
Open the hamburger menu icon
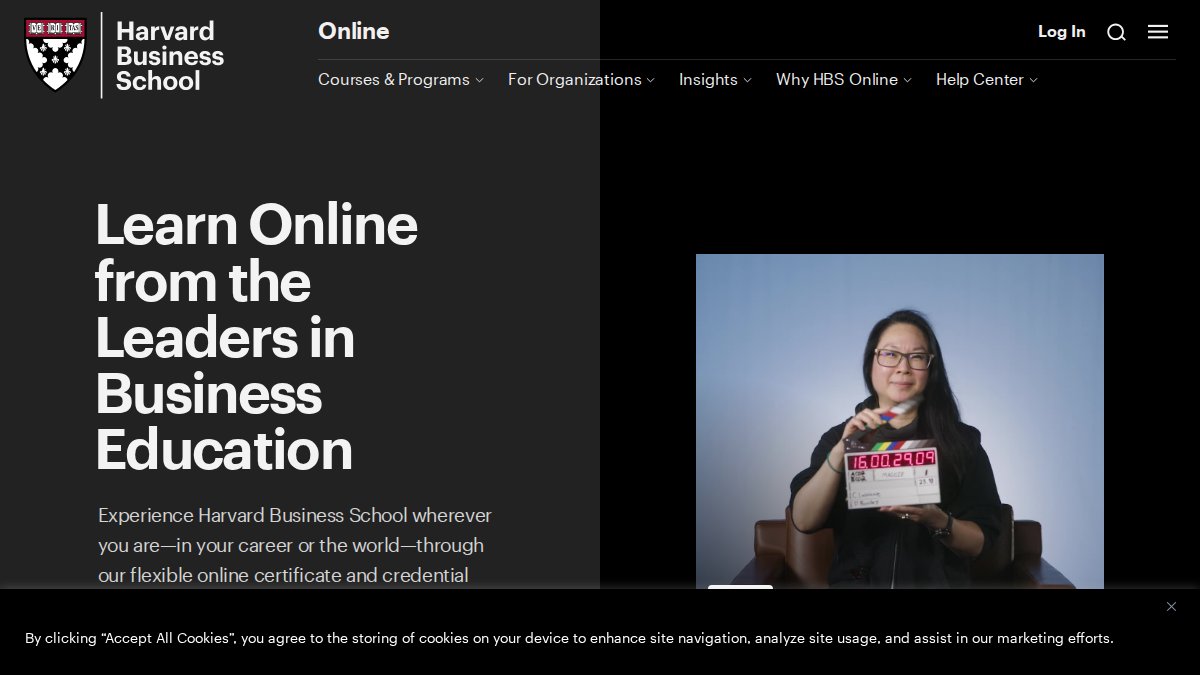click(1158, 32)
